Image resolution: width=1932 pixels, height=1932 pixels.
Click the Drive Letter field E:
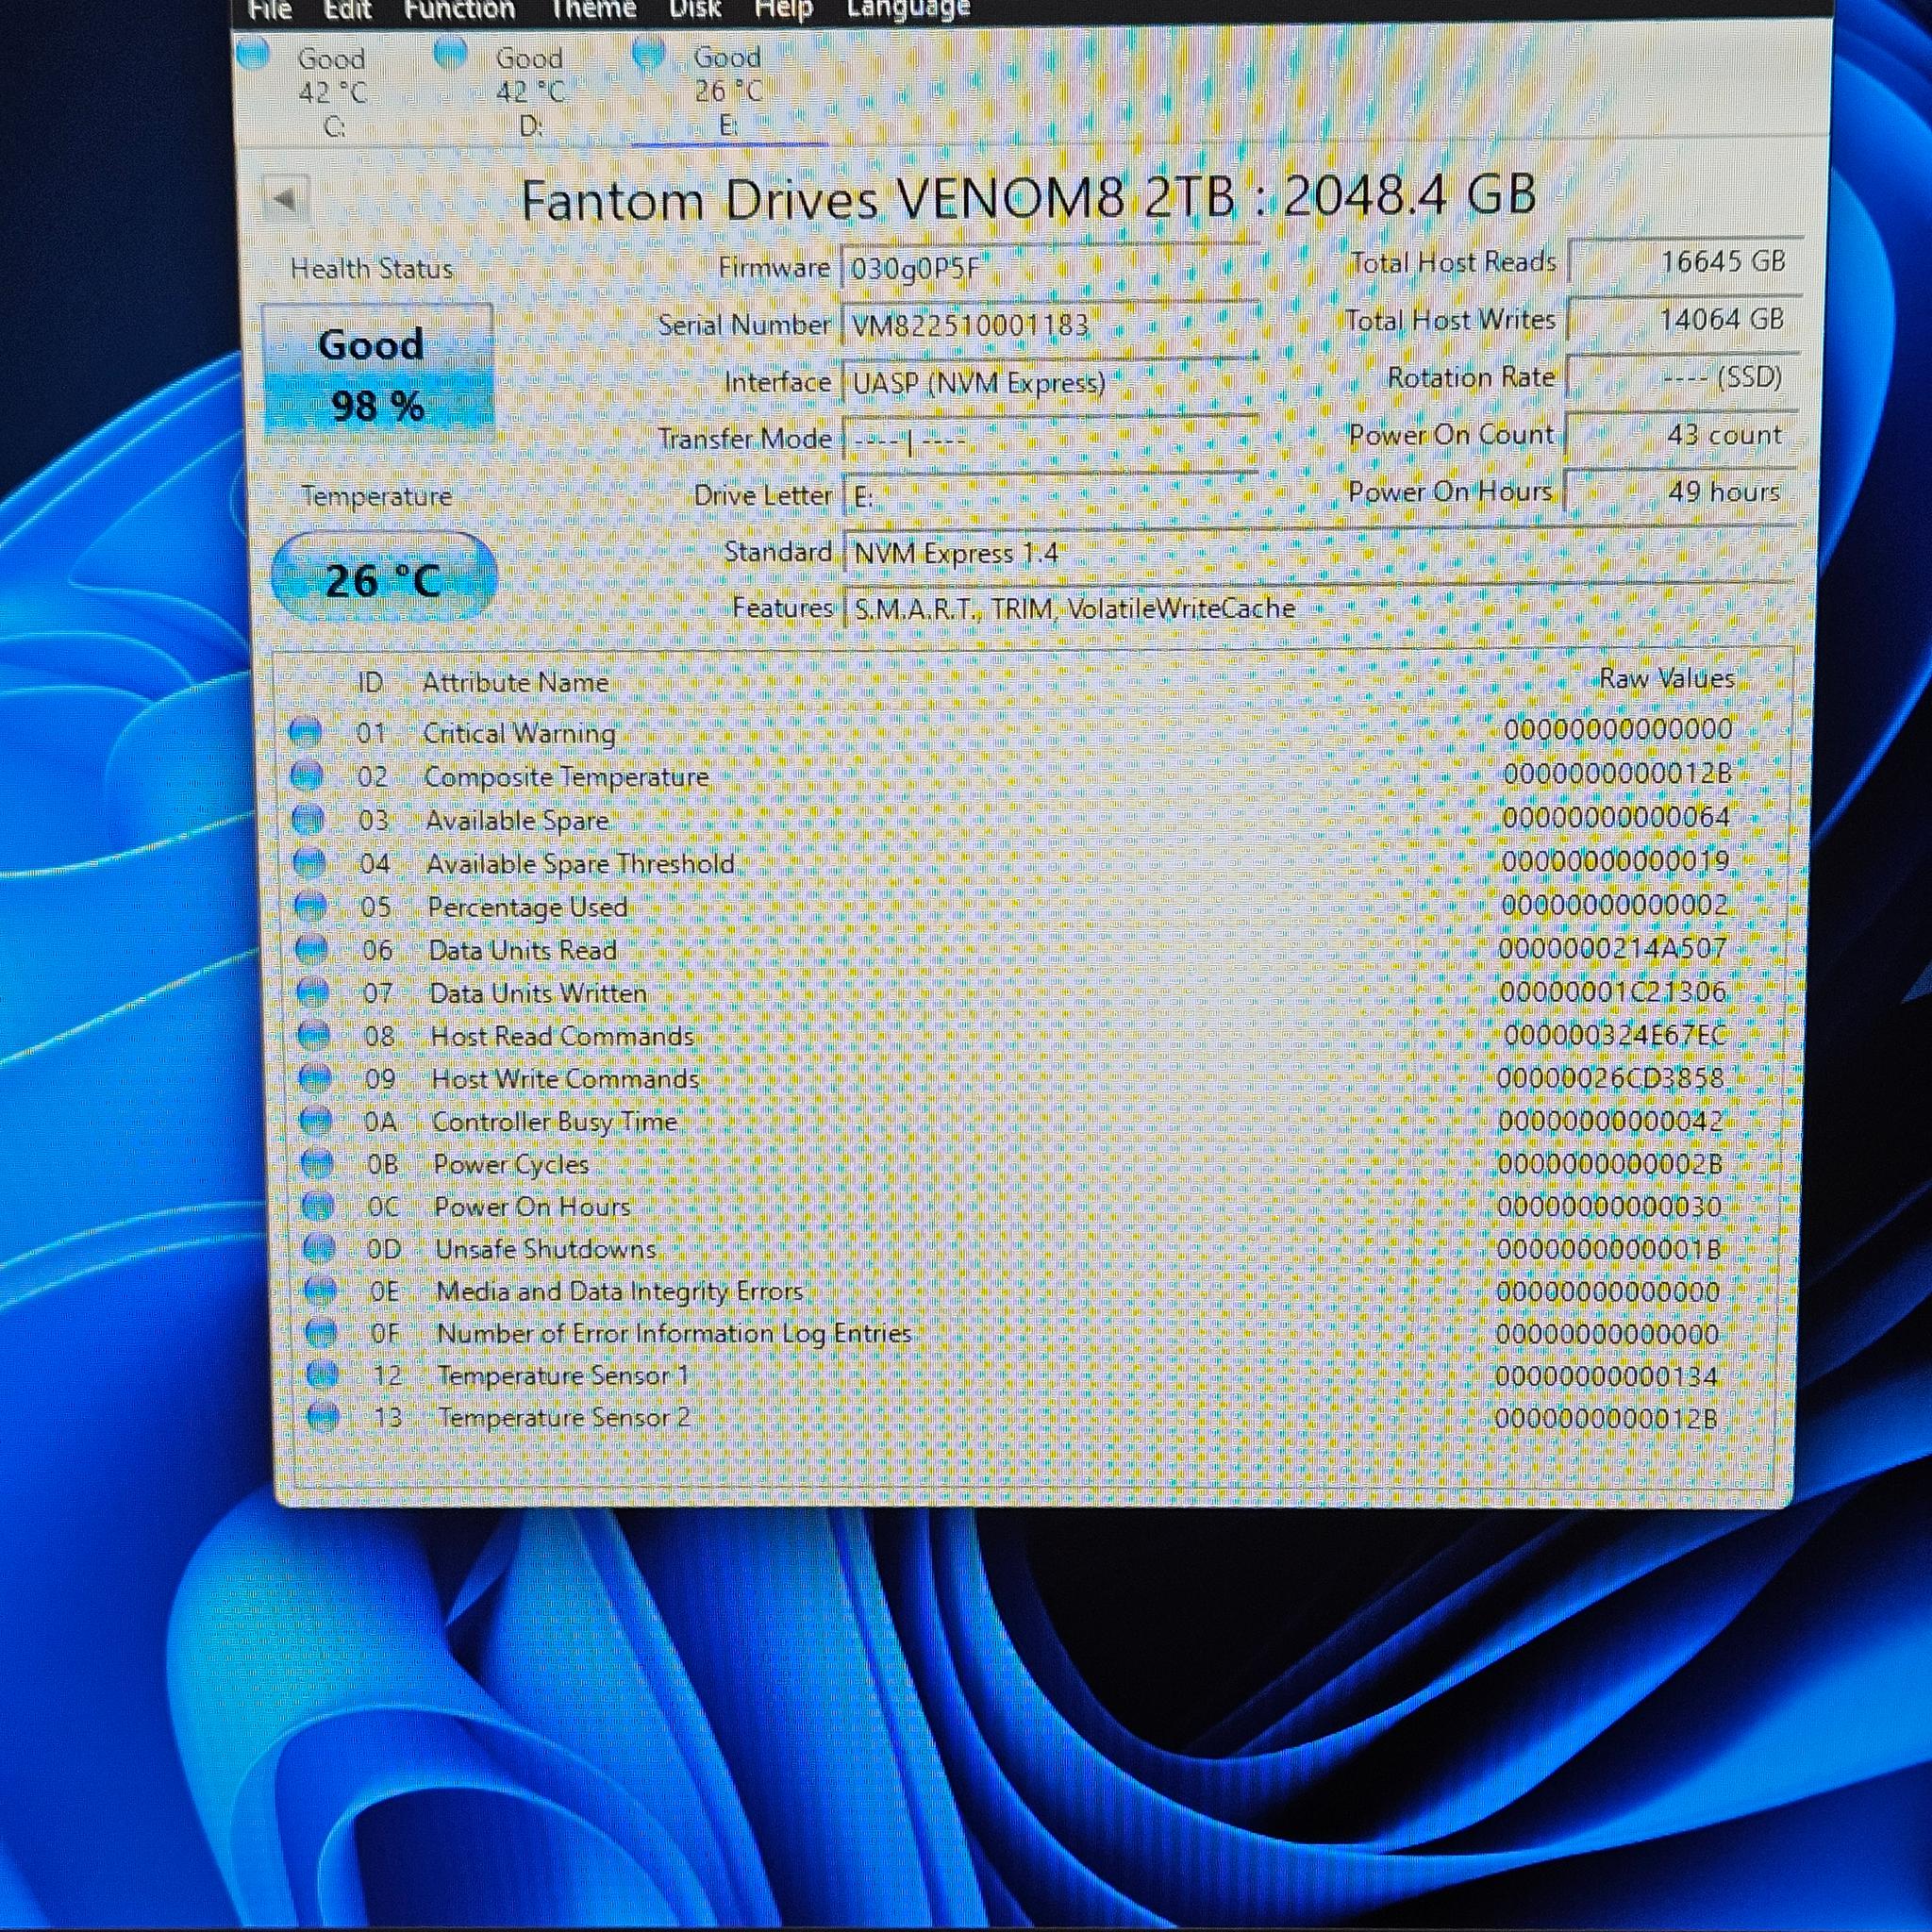tap(1049, 497)
